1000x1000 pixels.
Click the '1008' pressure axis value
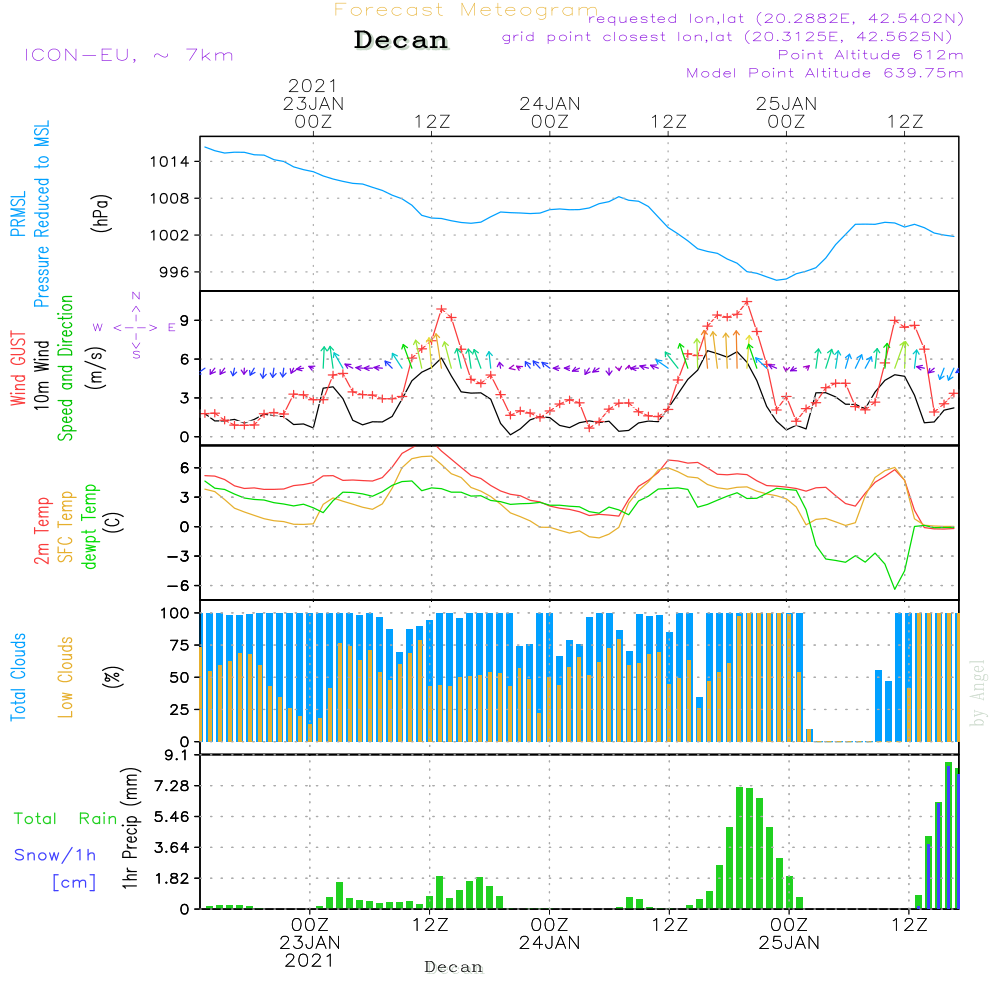coord(170,199)
